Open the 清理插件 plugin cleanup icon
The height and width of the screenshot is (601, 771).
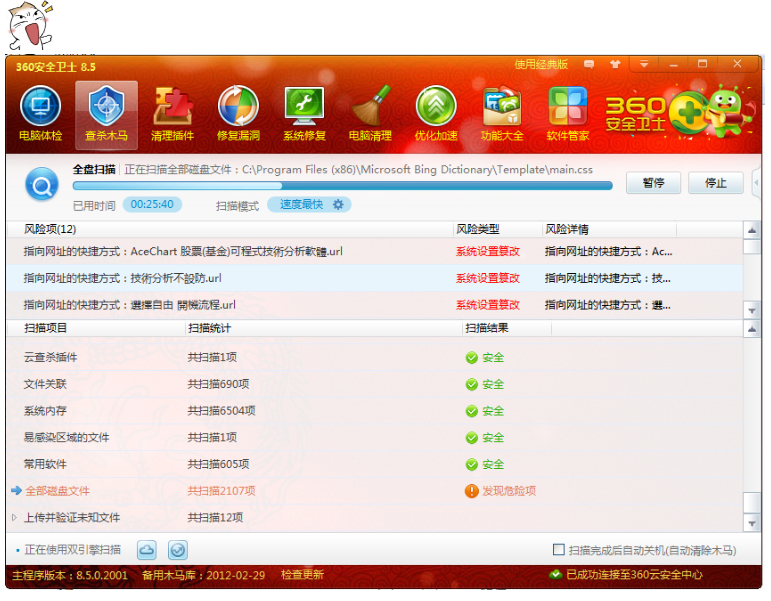tap(172, 114)
